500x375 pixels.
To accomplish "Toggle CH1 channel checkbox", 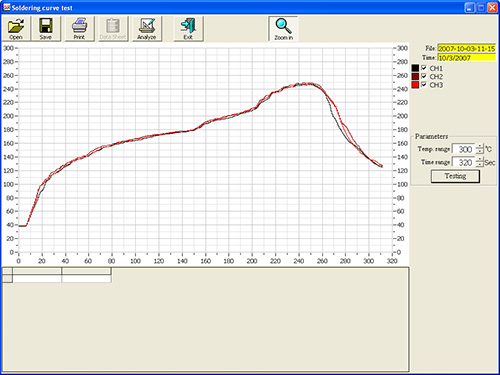I will pos(424,68).
